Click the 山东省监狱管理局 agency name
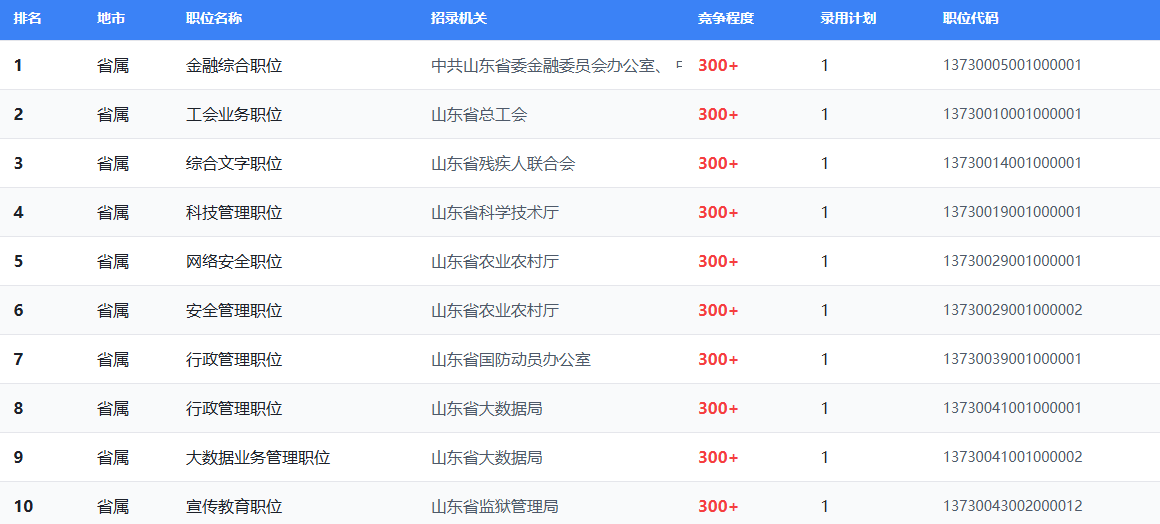The width and height of the screenshot is (1160, 524). pos(495,507)
